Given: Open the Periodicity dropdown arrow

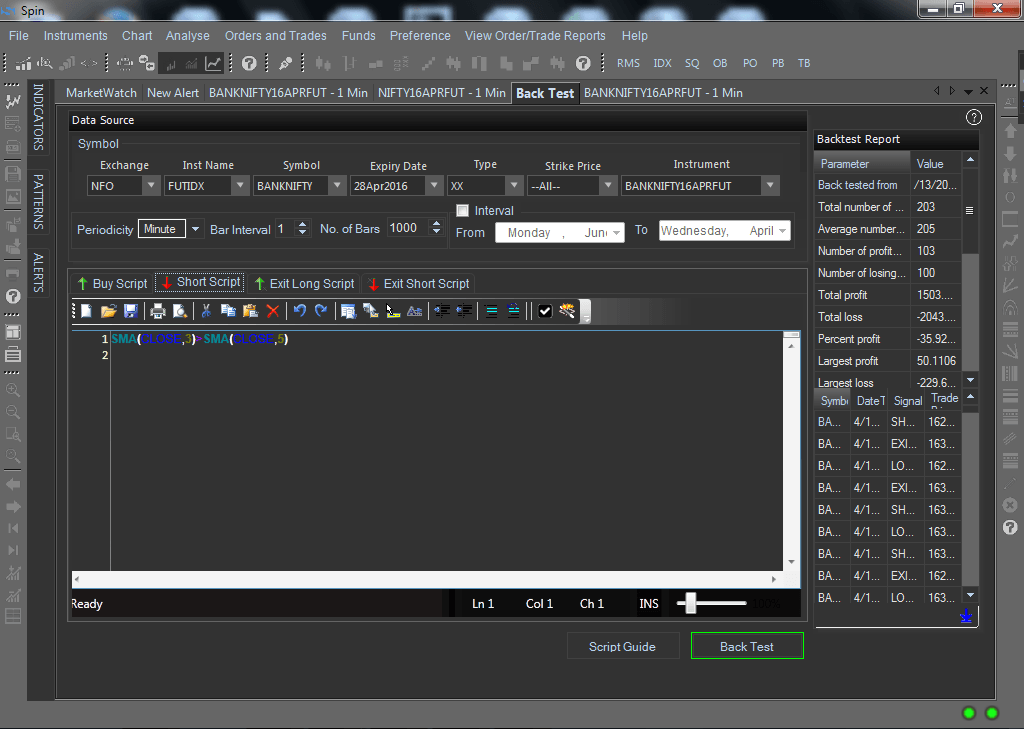Looking at the screenshot, I should (x=195, y=229).
